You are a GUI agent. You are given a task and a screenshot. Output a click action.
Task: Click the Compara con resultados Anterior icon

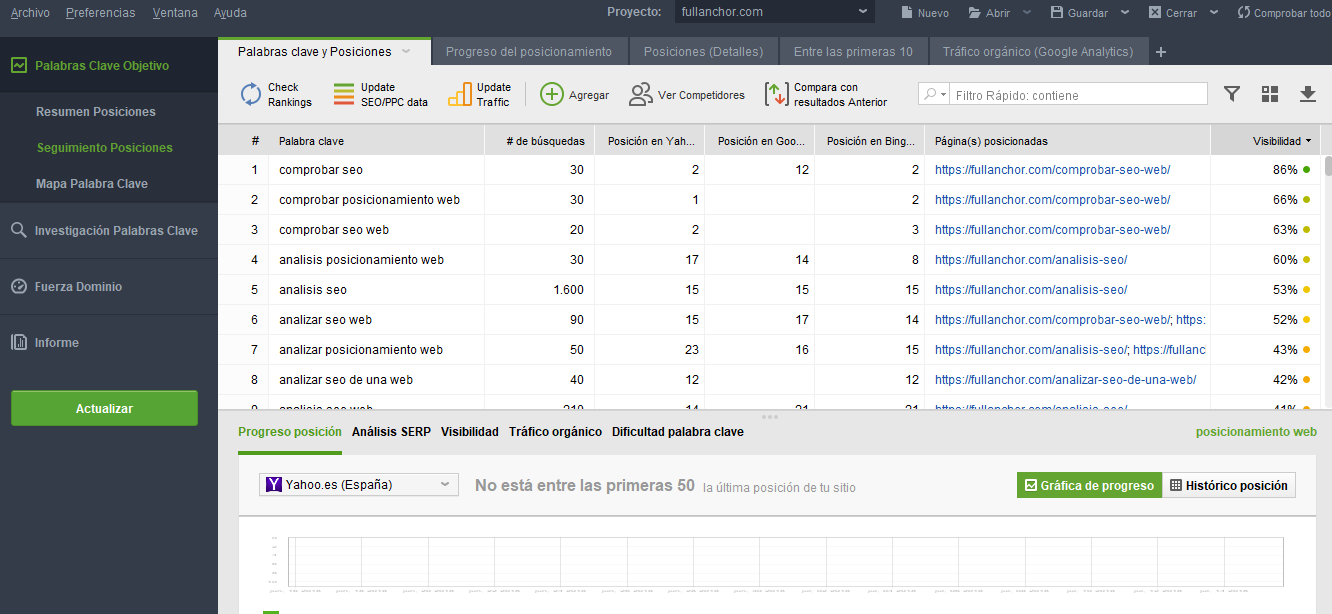(x=776, y=94)
